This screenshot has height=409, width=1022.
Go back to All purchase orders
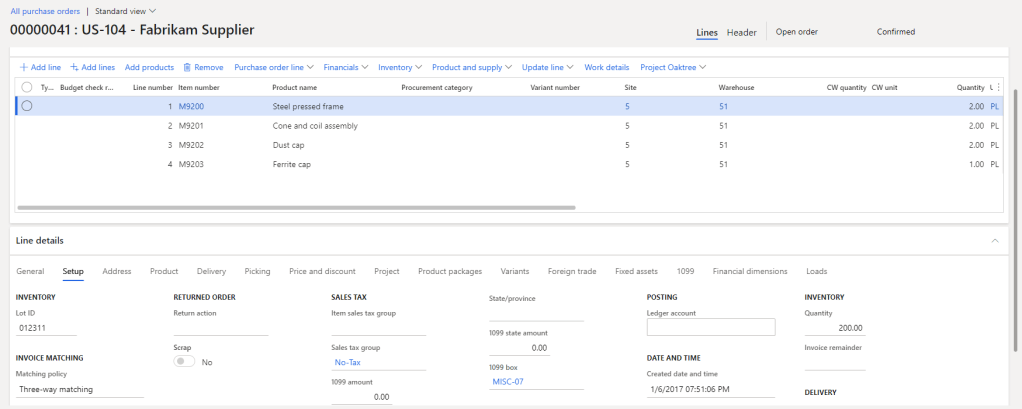pyautogui.click(x=44, y=10)
